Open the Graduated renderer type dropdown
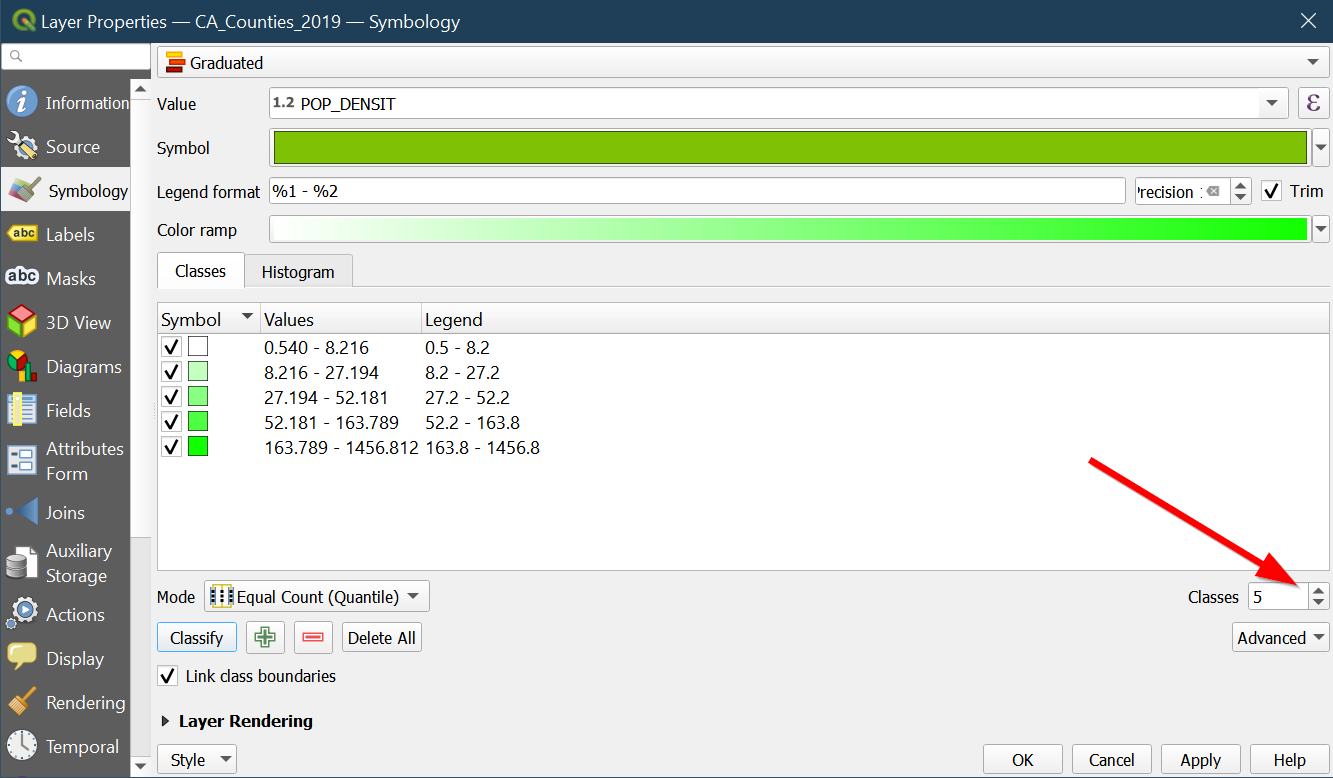The width and height of the screenshot is (1333, 778). [743, 63]
